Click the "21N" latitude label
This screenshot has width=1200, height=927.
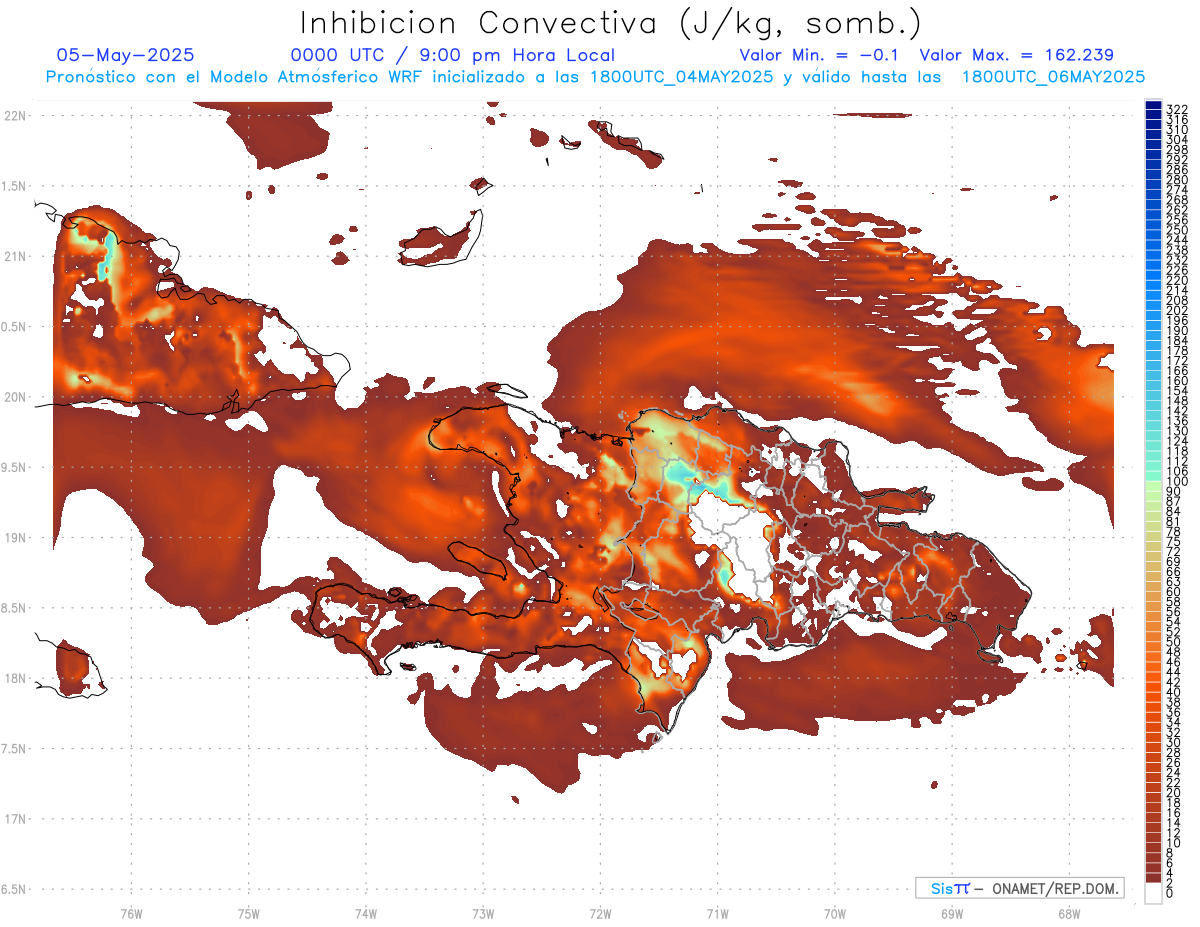(15, 256)
